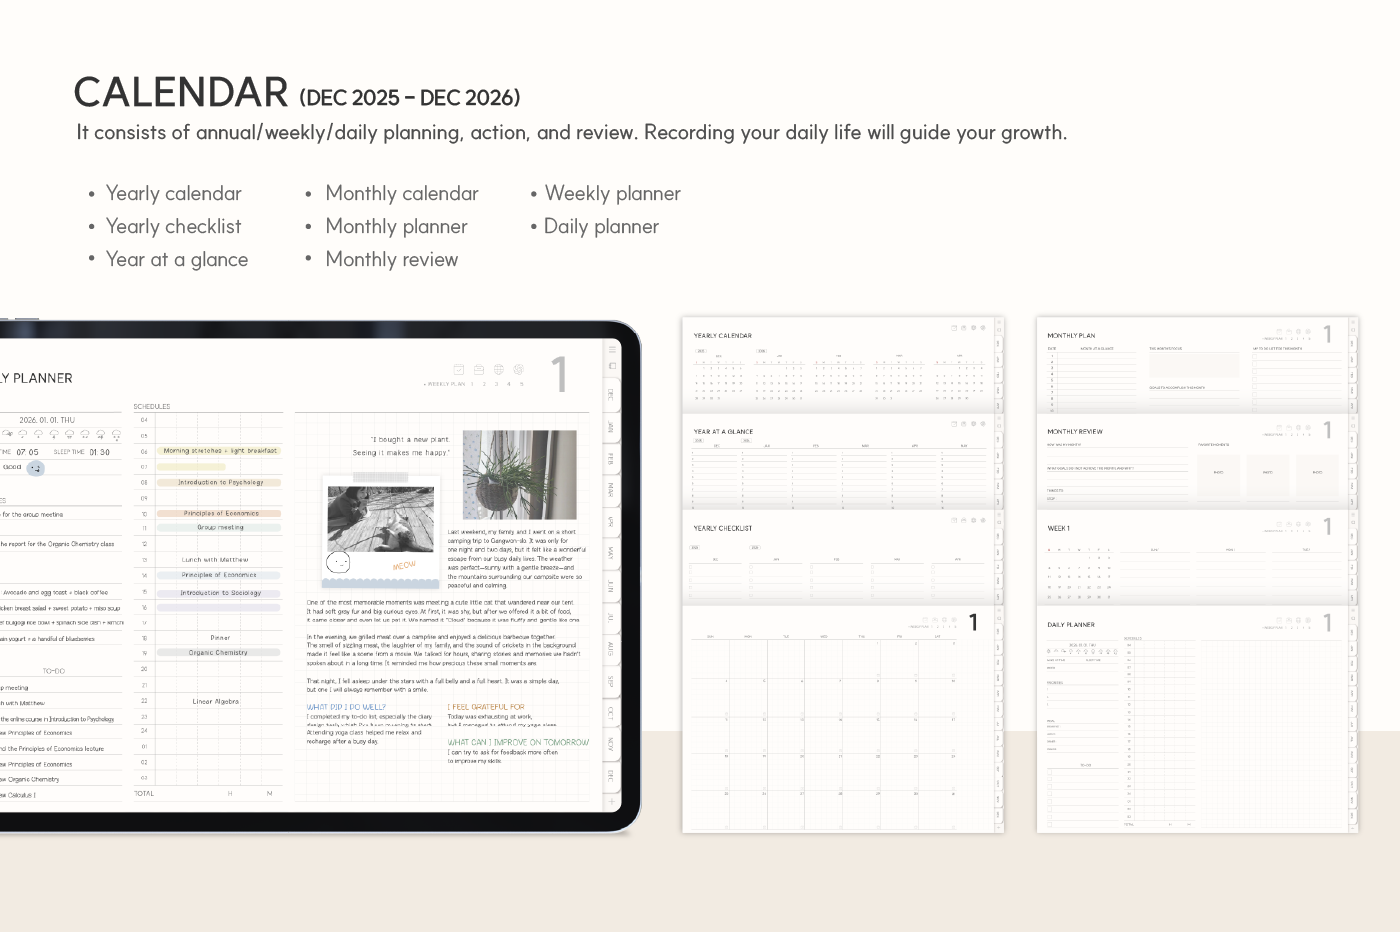Click the page icon below the hamburger menu
This screenshot has height=932, width=1400.
(612, 366)
